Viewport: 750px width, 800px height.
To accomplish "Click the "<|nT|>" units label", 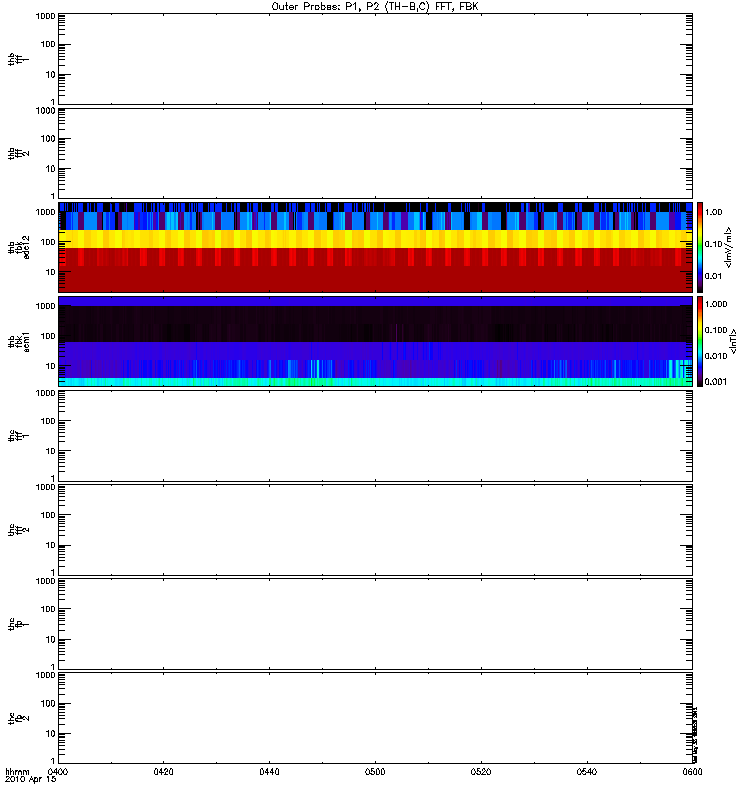I will point(734,341).
